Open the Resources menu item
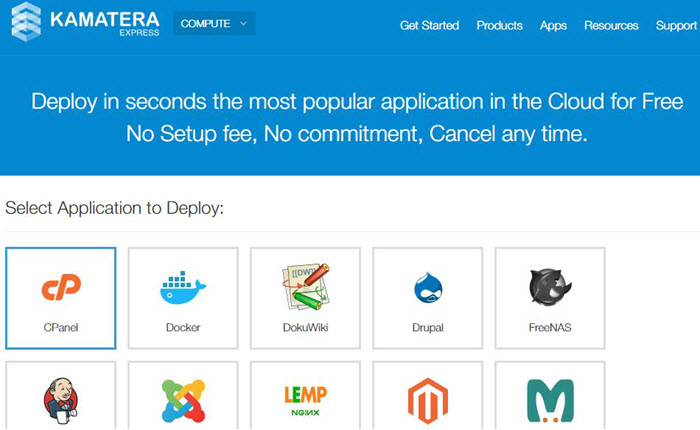This screenshot has width=700, height=430. pos(611,25)
